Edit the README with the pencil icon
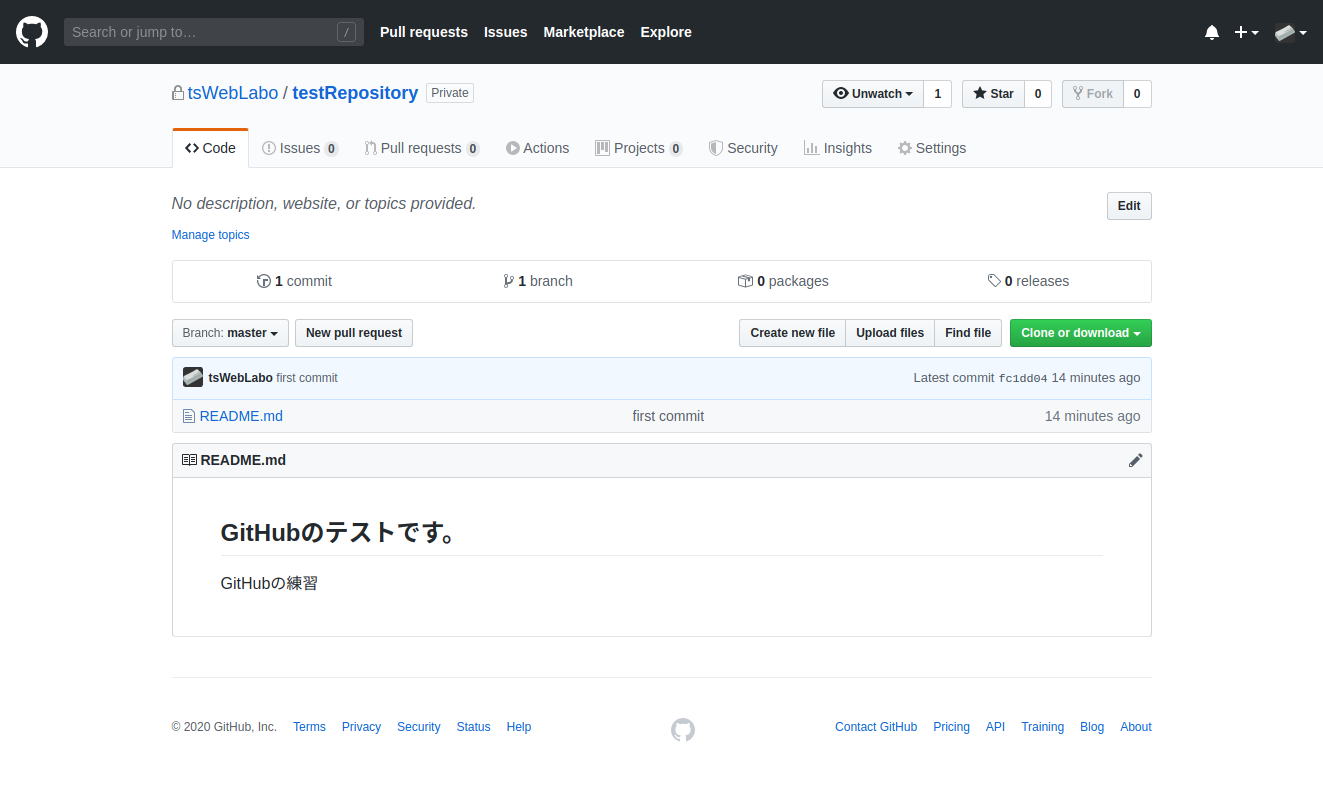Screen dimensions: 1323x793 point(1135,460)
